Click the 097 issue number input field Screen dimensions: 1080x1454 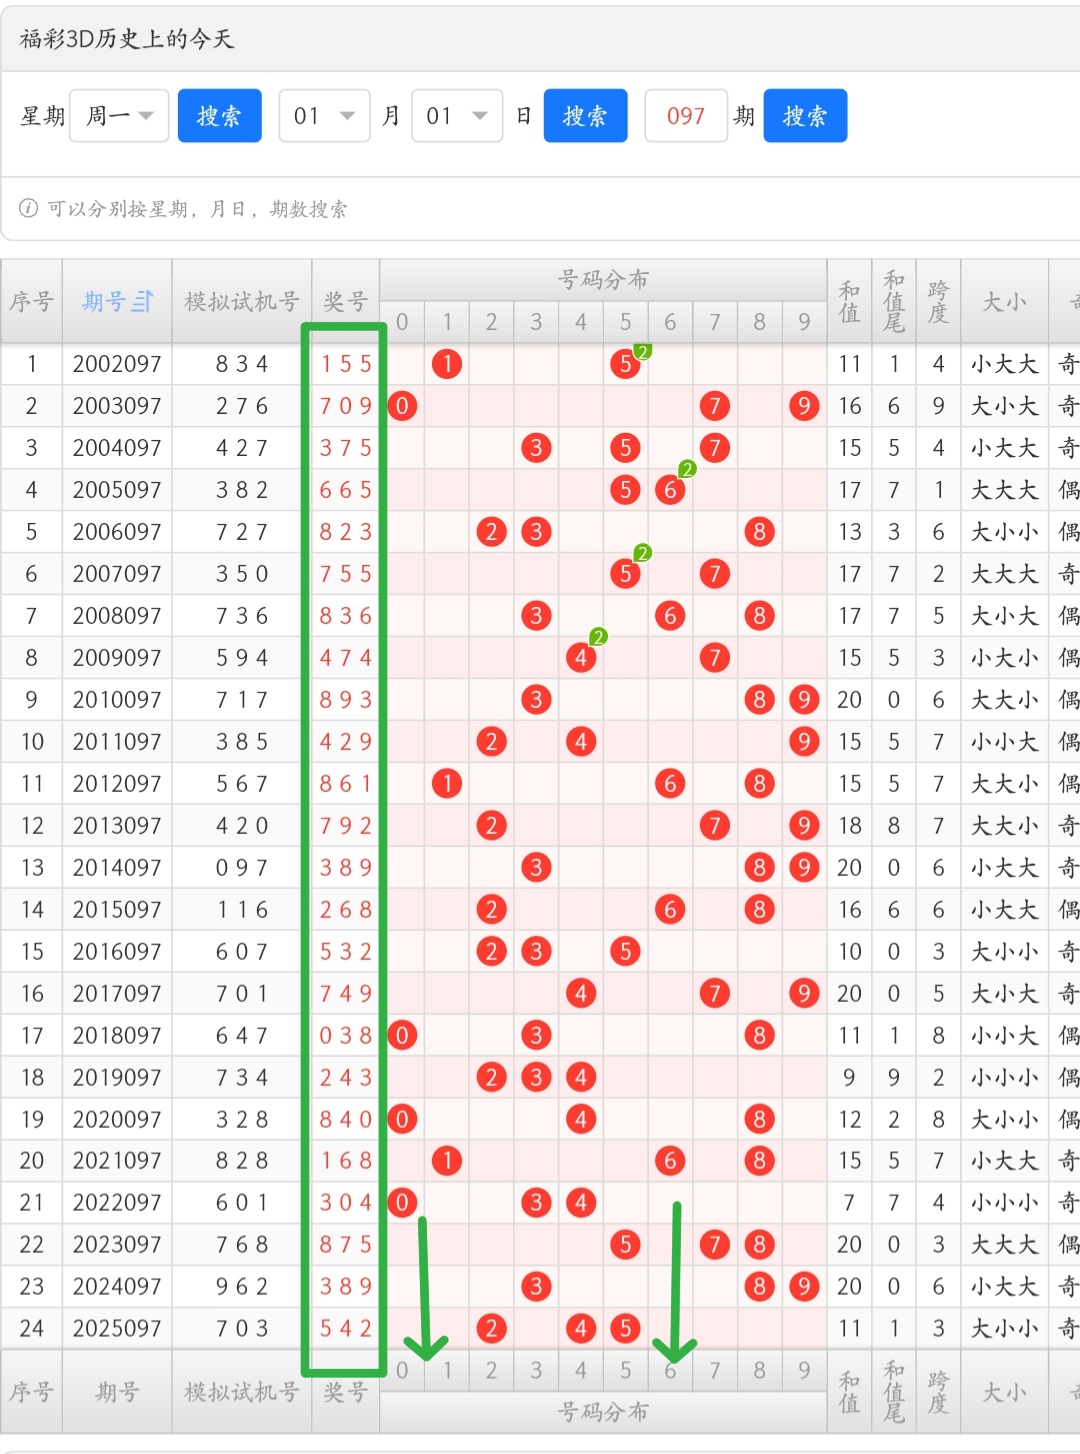click(686, 116)
